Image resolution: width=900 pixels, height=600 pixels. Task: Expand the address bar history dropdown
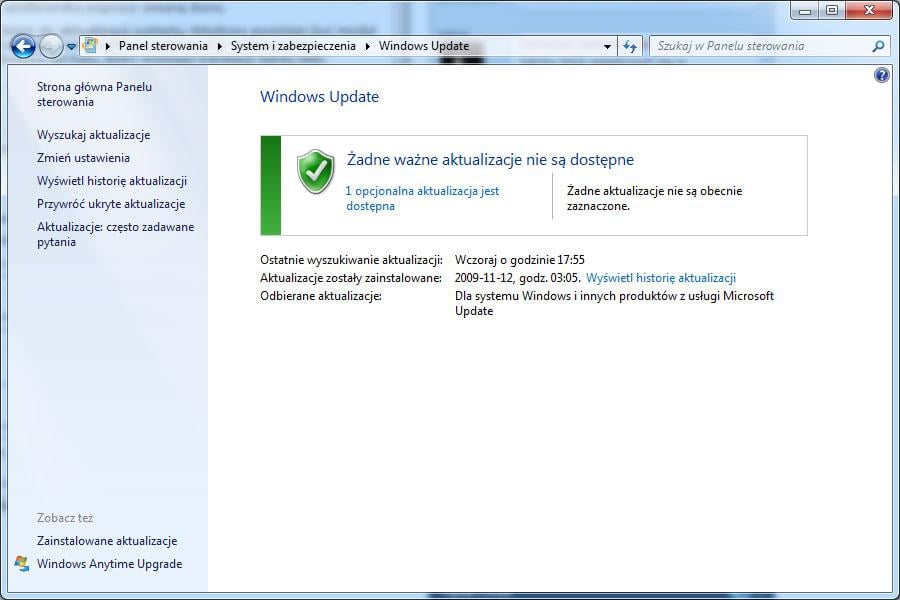coord(607,46)
